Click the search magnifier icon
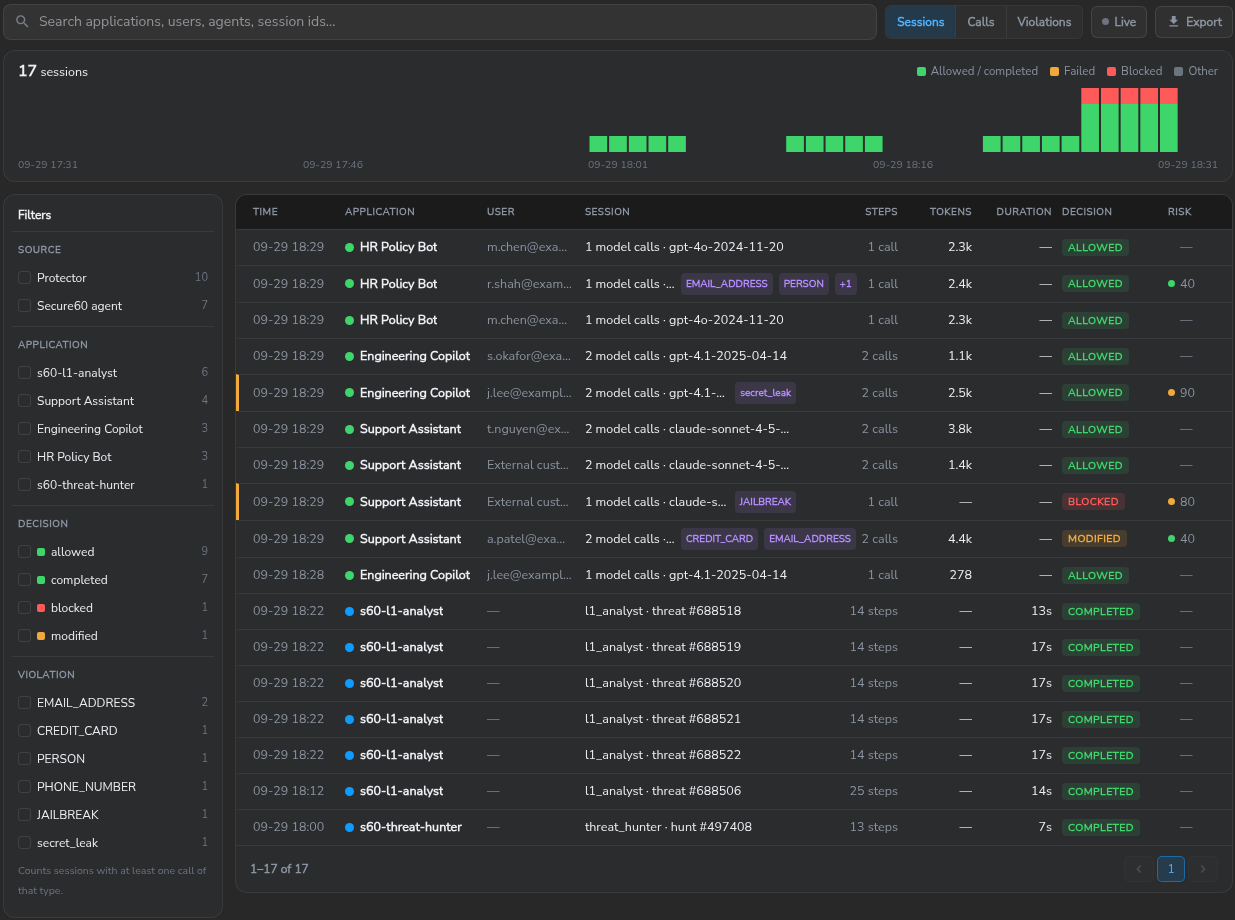 pyautogui.click(x=22, y=21)
